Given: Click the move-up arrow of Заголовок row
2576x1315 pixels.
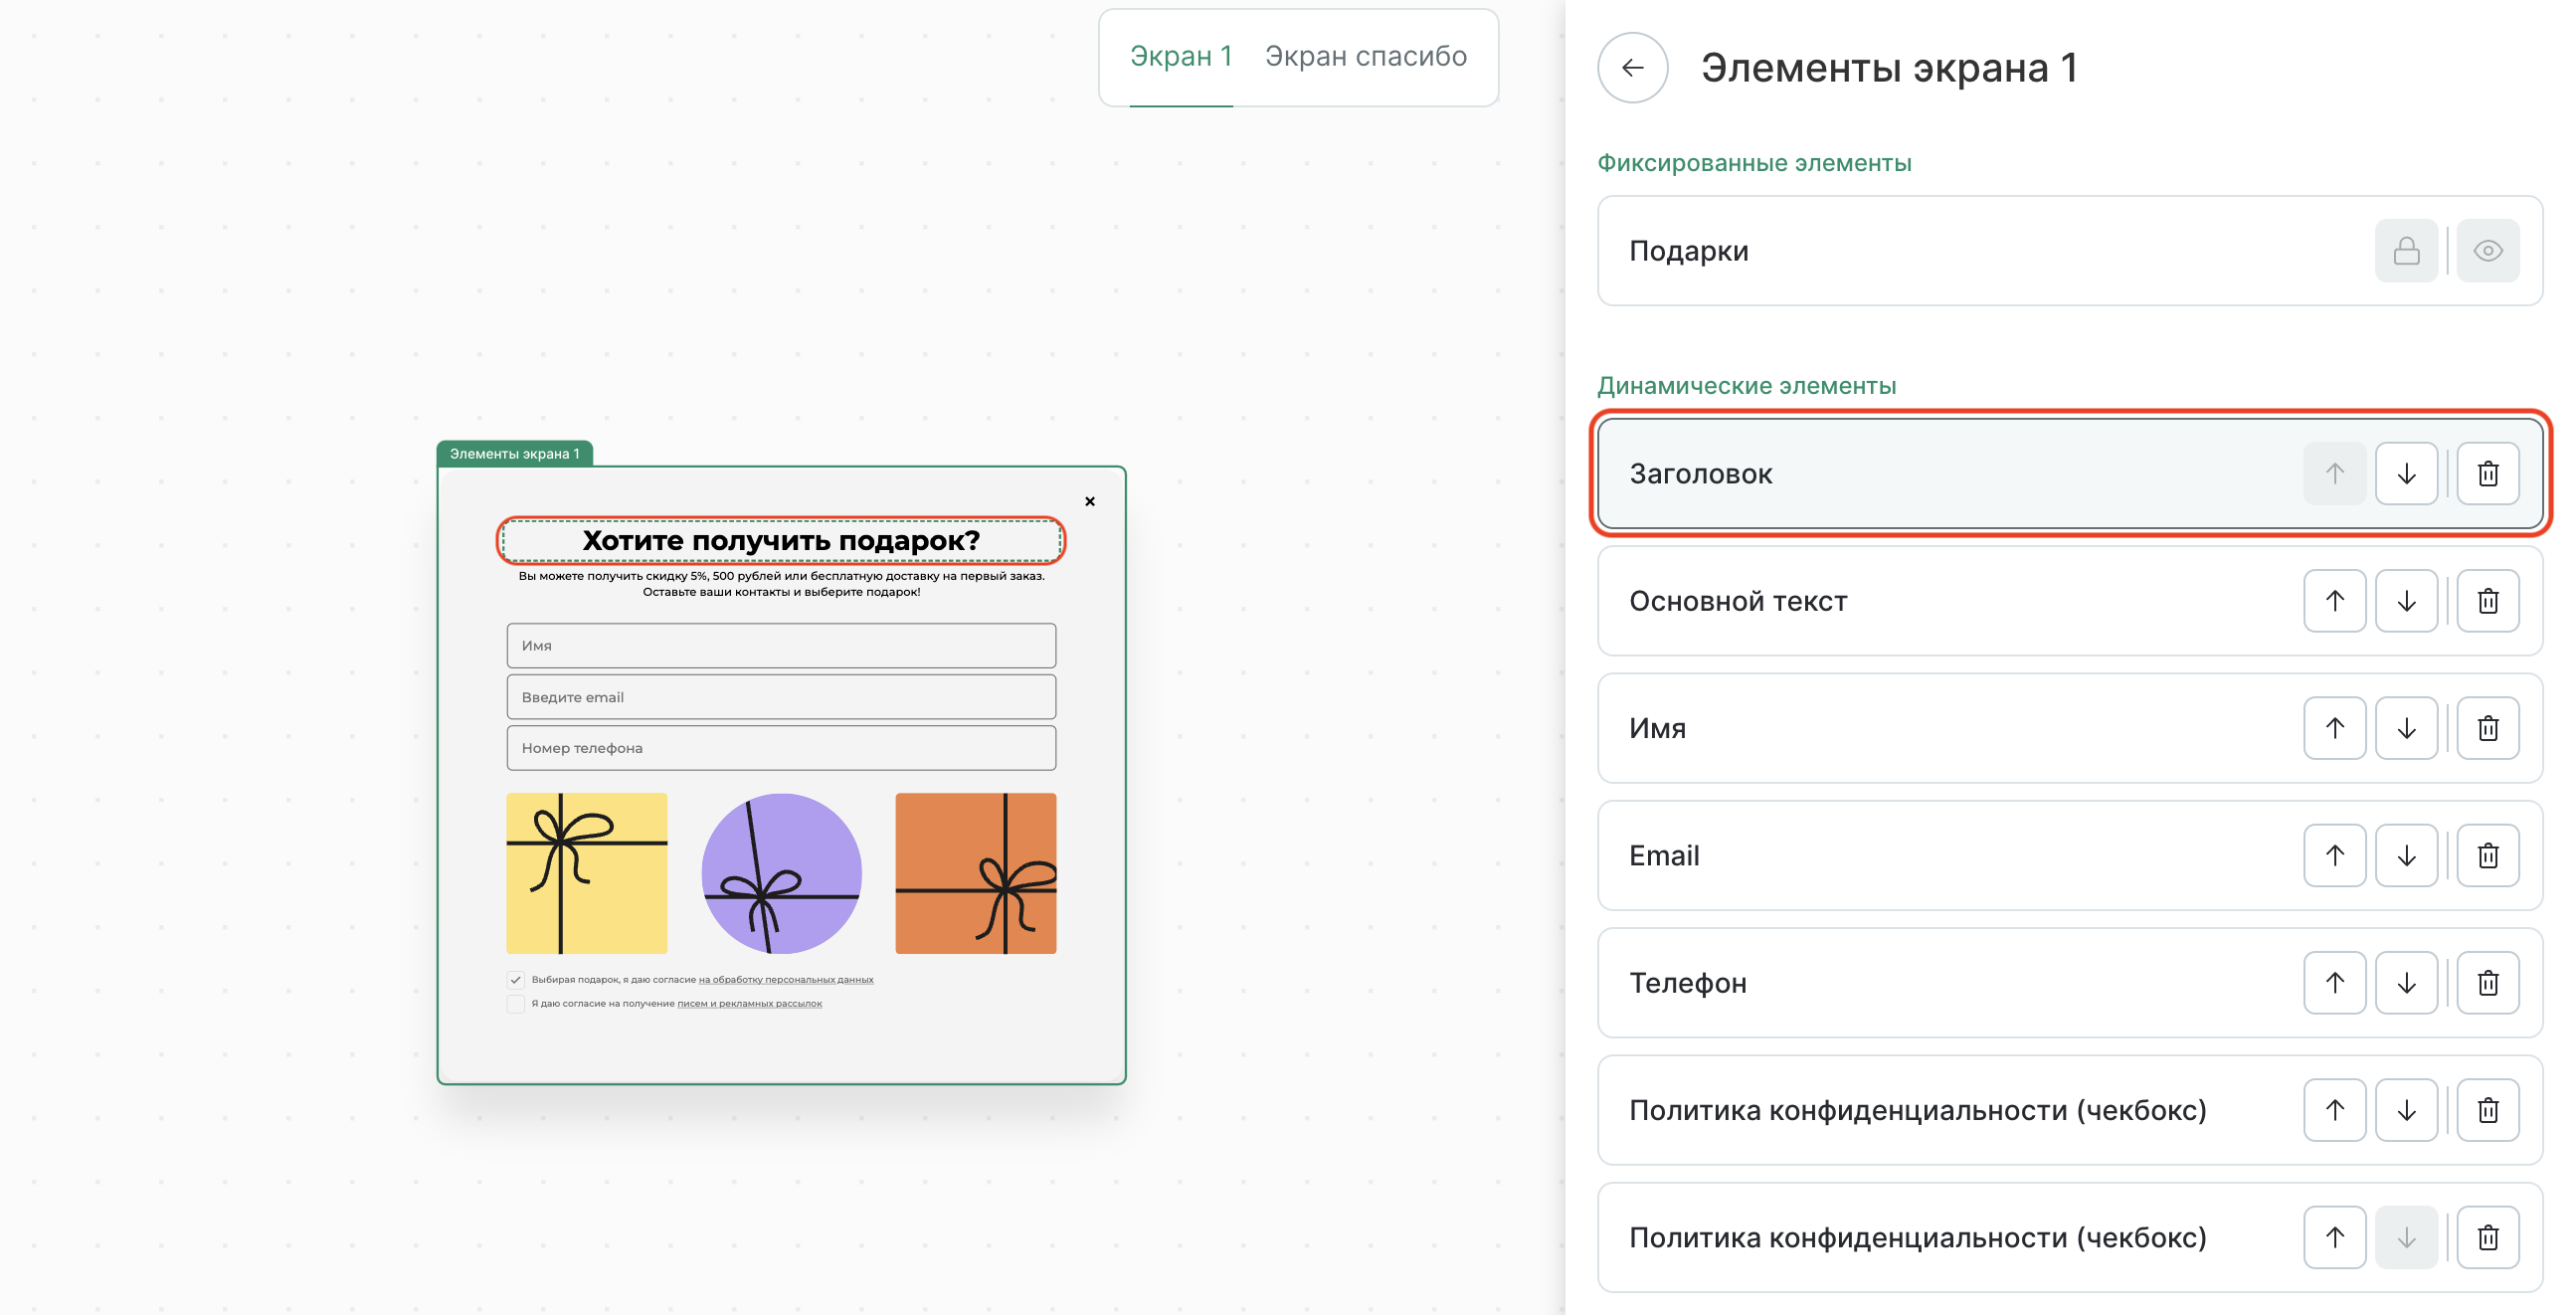Looking at the screenshot, I should pyautogui.click(x=2334, y=473).
